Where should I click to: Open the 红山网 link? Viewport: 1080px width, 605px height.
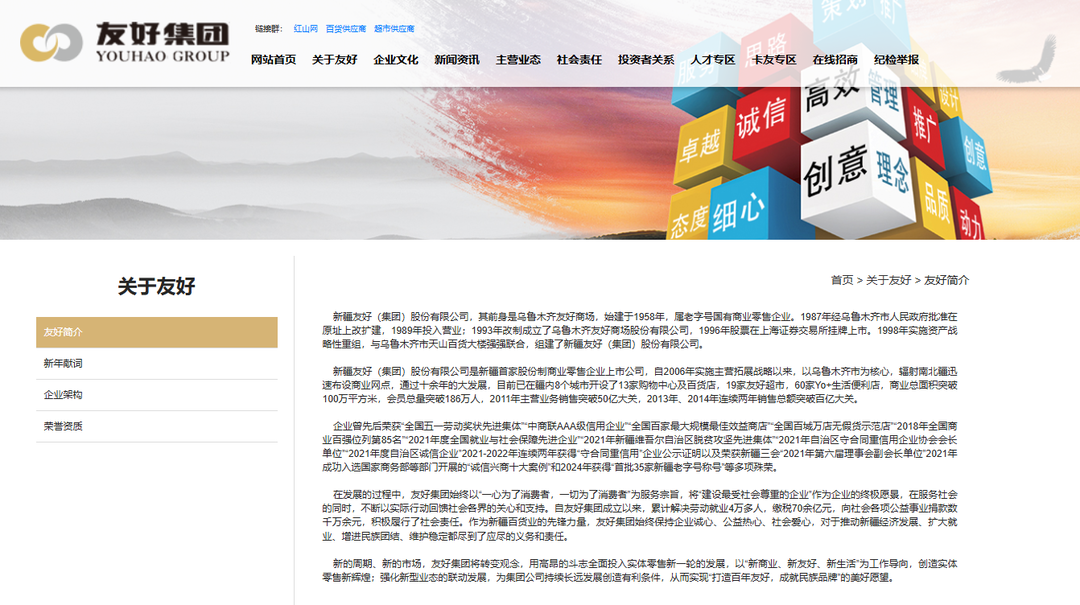pyautogui.click(x=305, y=29)
